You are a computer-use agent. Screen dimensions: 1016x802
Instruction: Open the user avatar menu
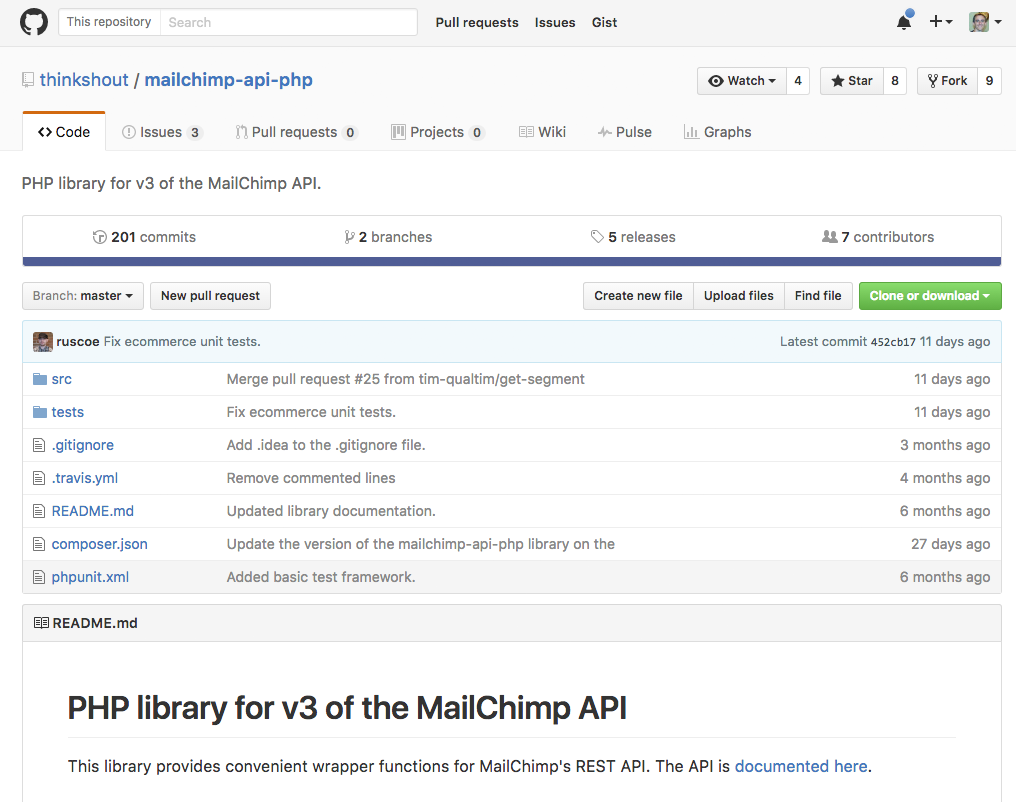[x=985, y=22]
